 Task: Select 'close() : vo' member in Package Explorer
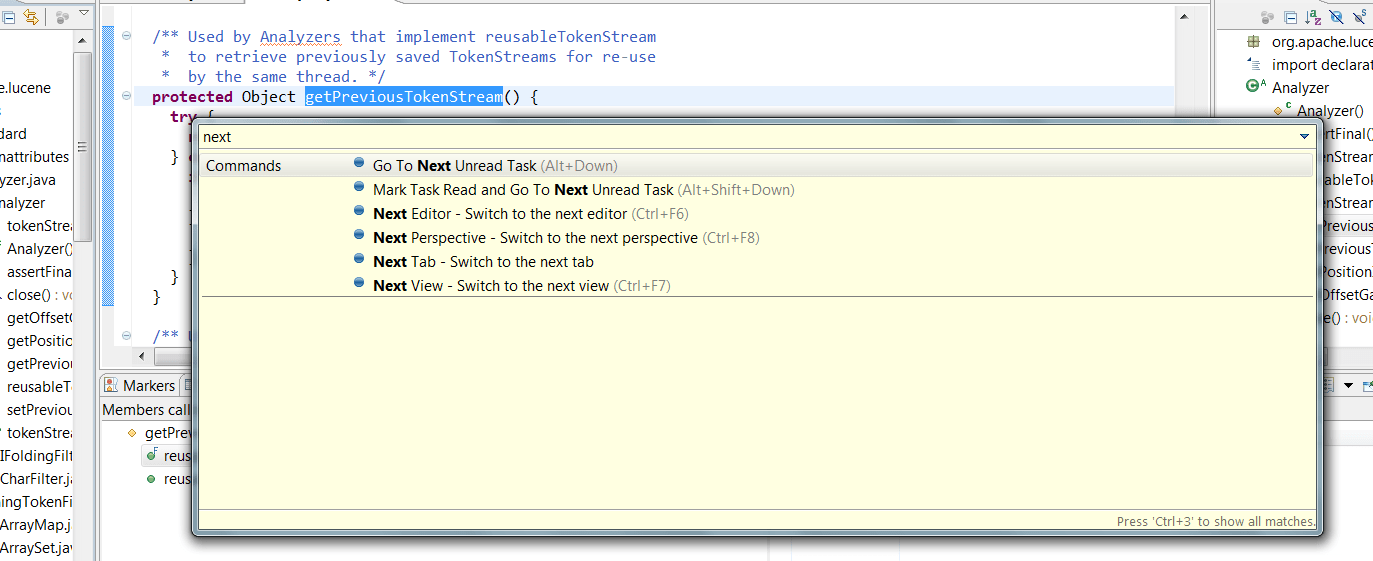[39, 295]
